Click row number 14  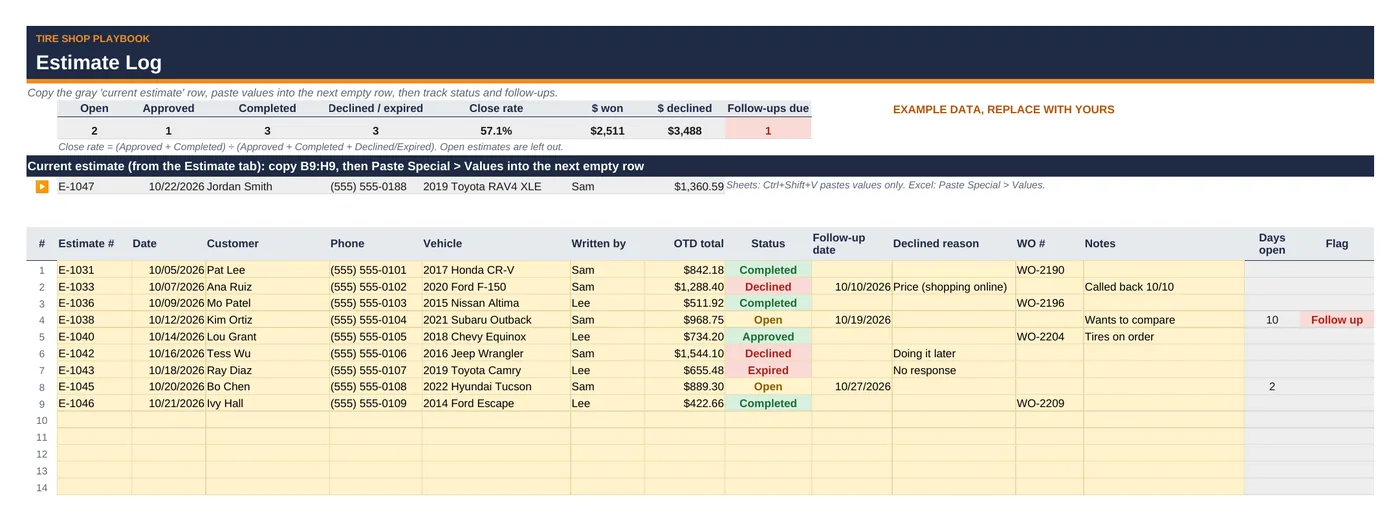(x=42, y=487)
